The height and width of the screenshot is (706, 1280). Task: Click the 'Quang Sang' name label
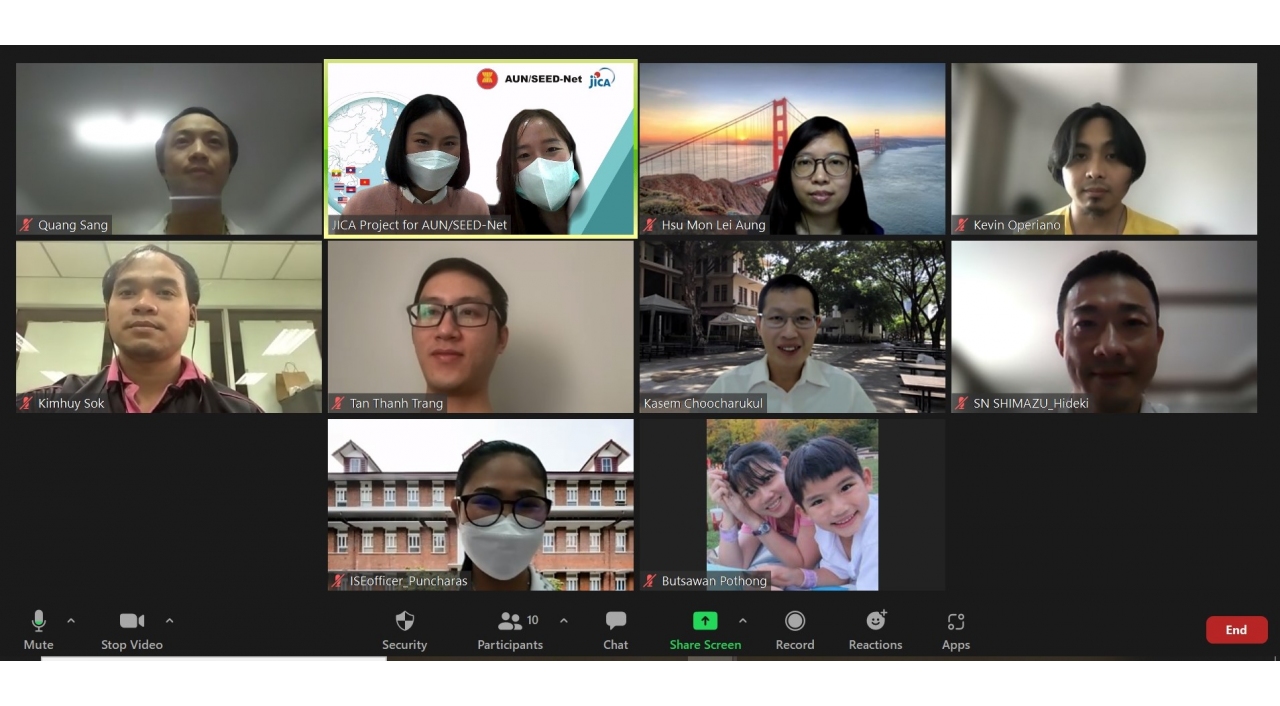coord(73,225)
